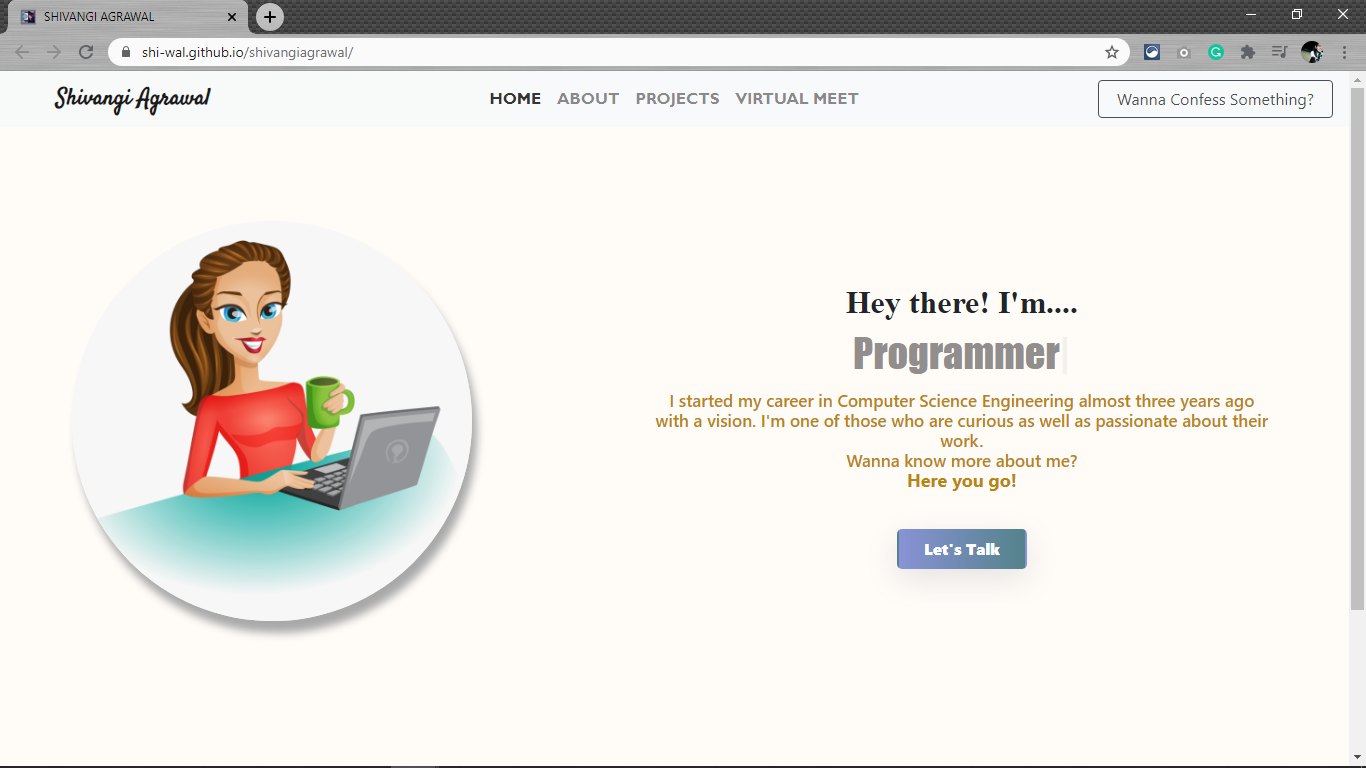Image resolution: width=1366 pixels, height=768 pixels.
Task: Click the Grammarly extension icon
Action: tap(1216, 52)
